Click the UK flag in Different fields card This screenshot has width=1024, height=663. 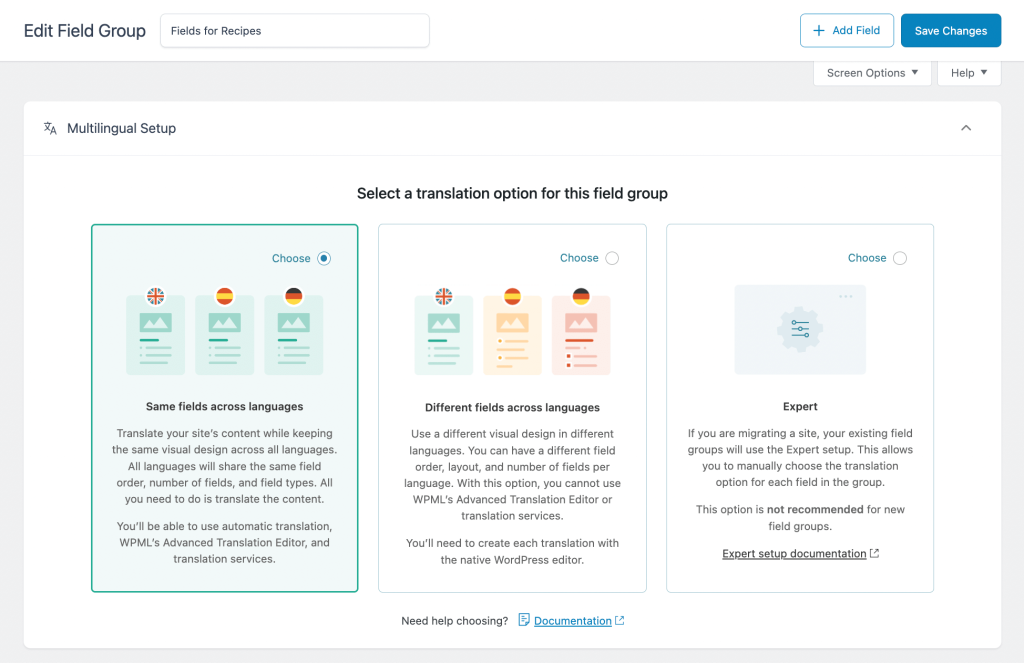443,296
